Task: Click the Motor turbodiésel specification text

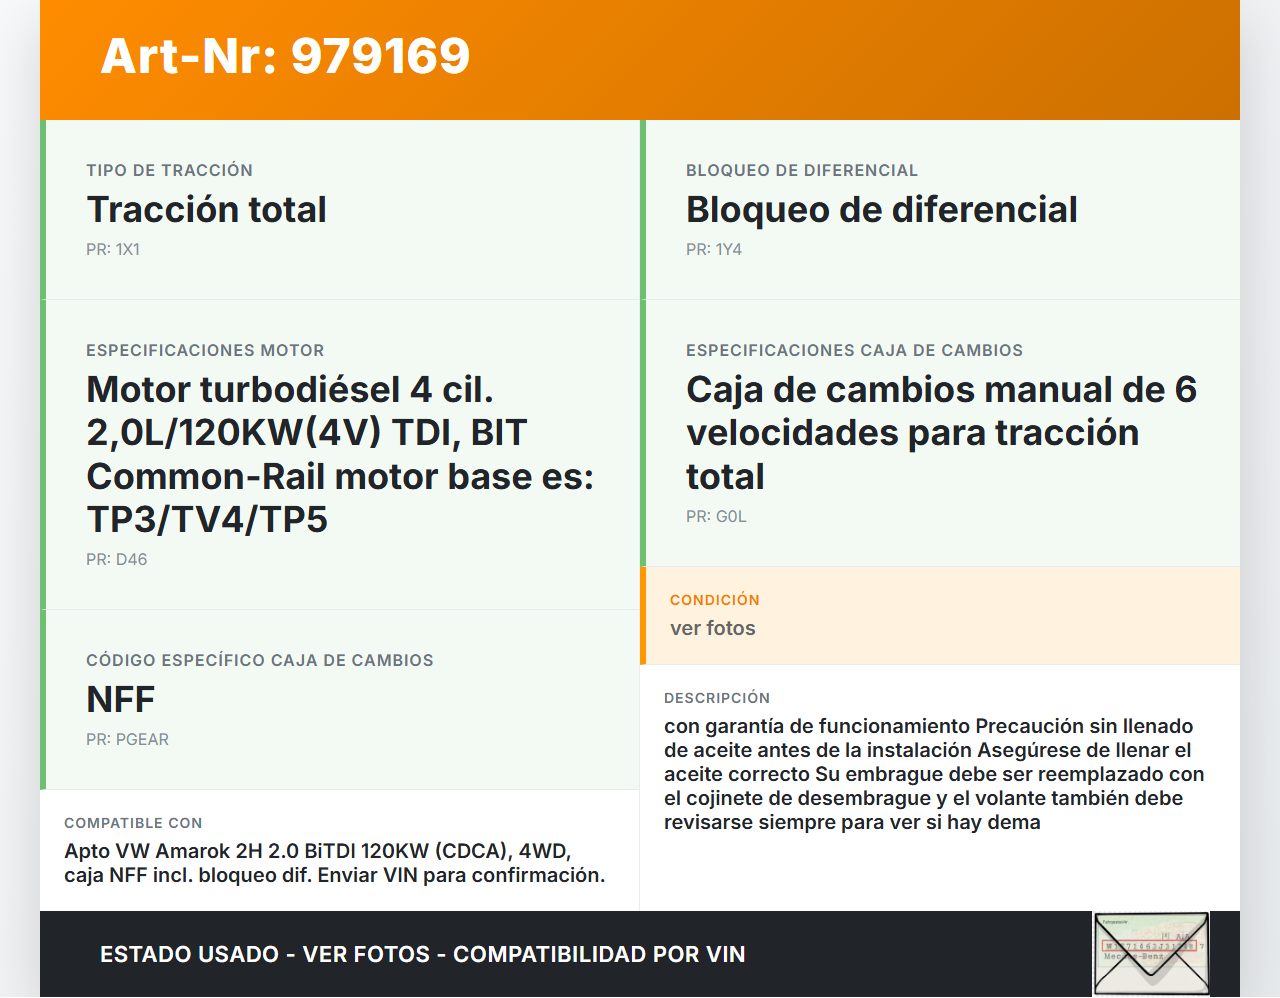Action: point(340,454)
